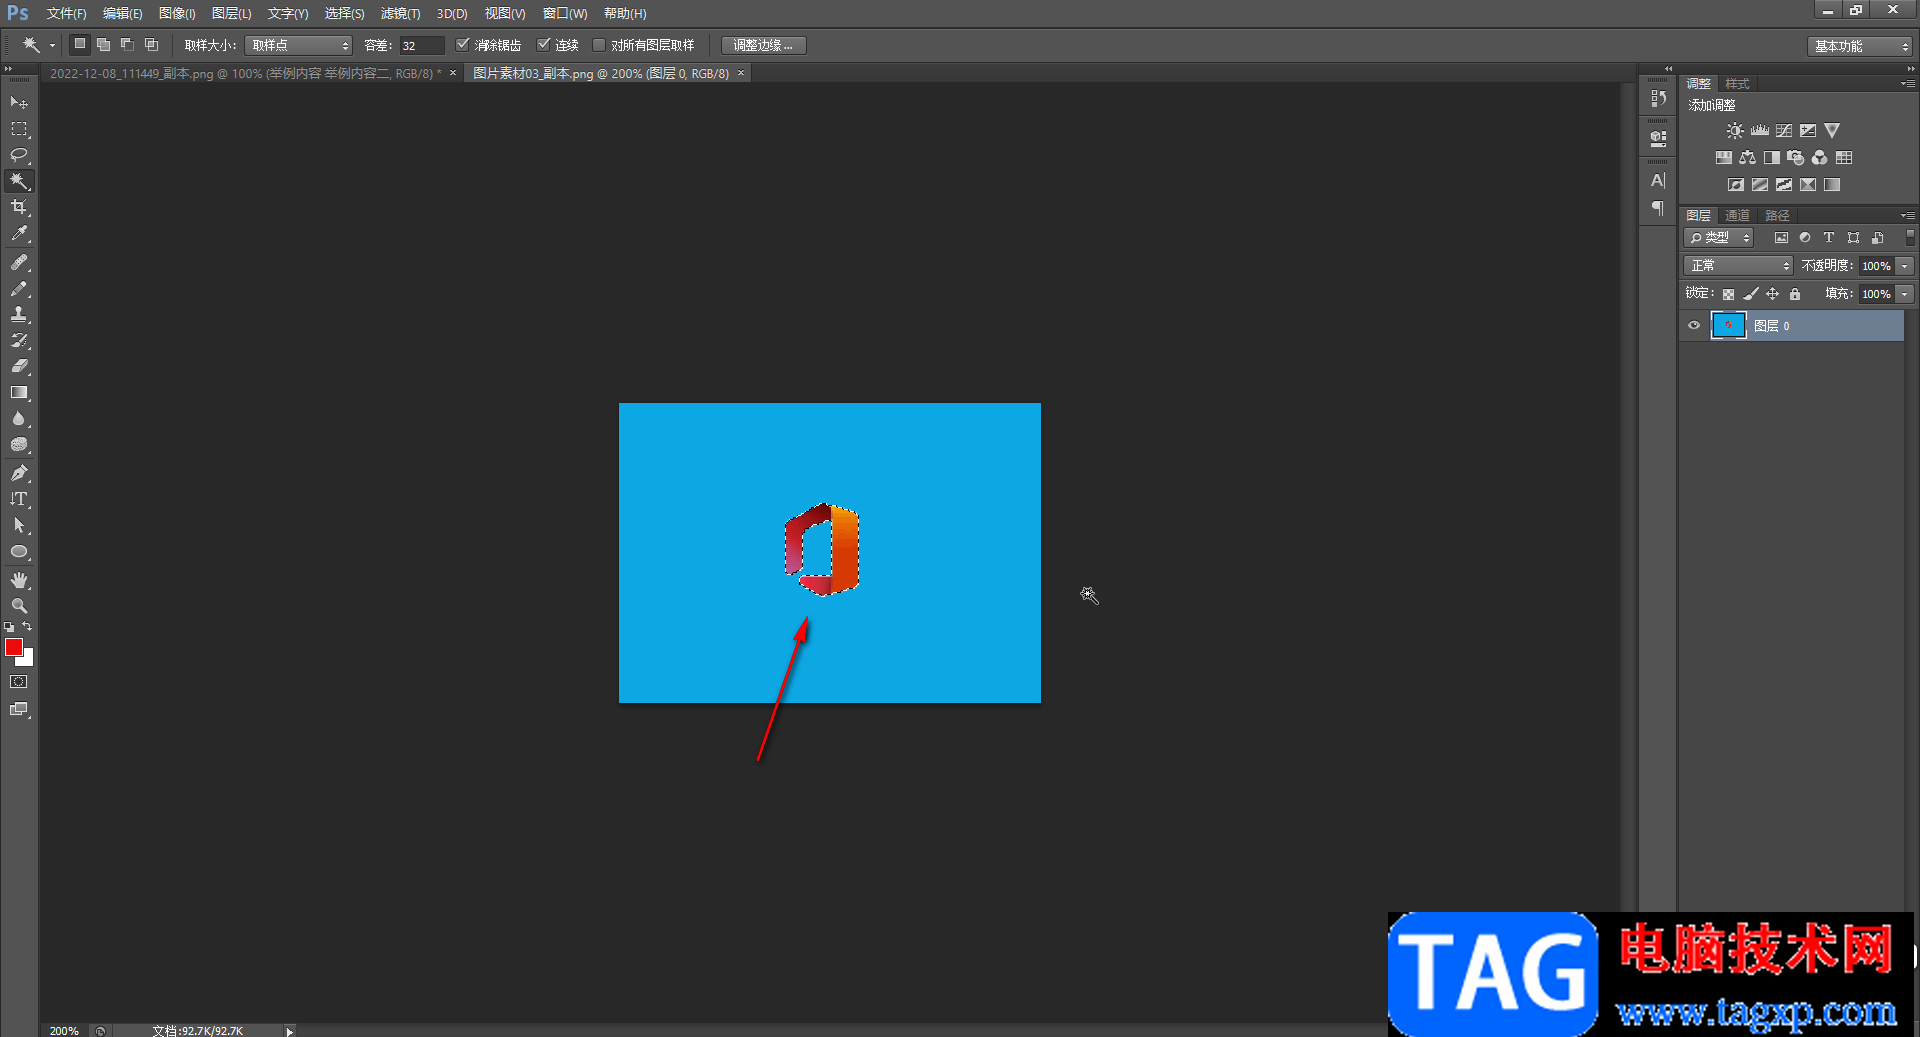
Task: Select the Move tool
Action: [19, 103]
